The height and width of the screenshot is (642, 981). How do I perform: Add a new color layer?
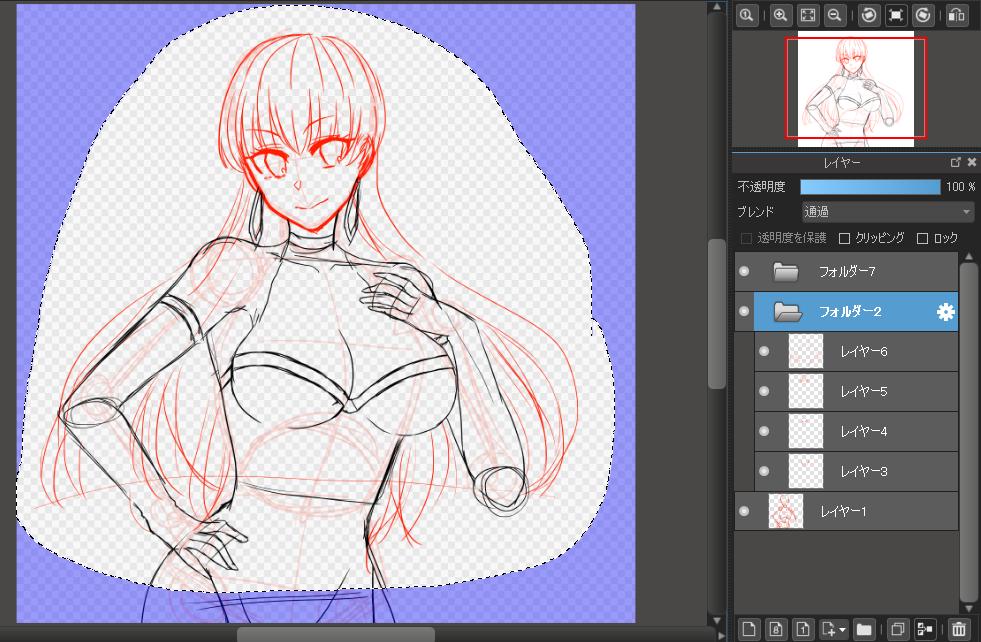(x=748, y=628)
